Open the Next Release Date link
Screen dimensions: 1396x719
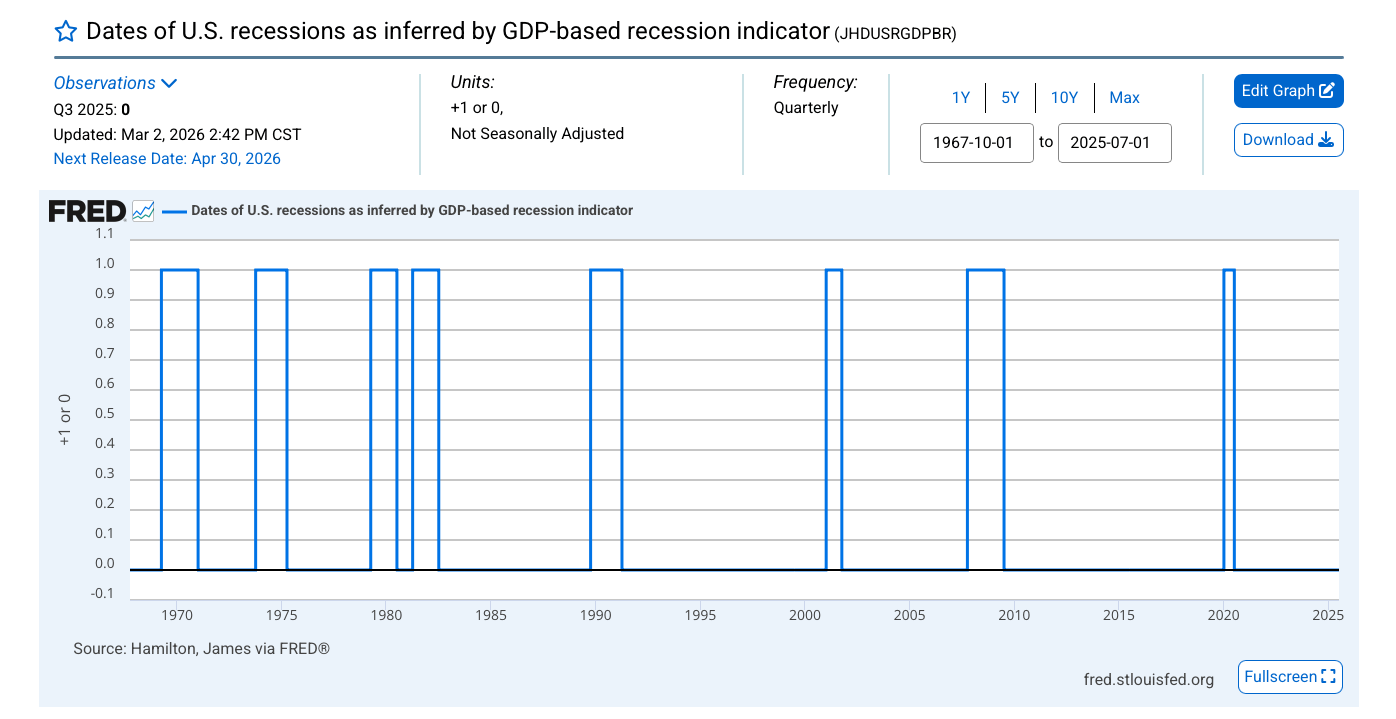click(167, 158)
